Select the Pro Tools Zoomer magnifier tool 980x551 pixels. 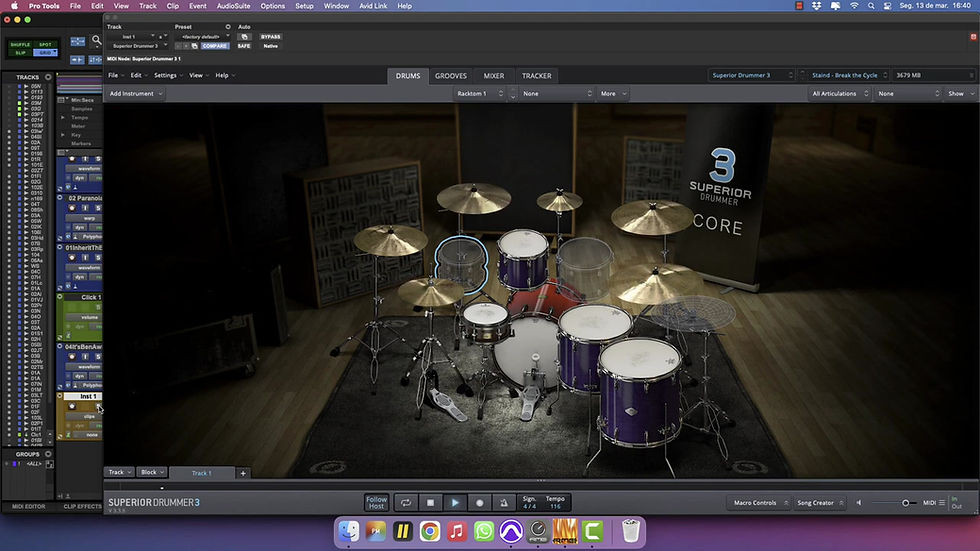pyautogui.click(x=96, y=41)
